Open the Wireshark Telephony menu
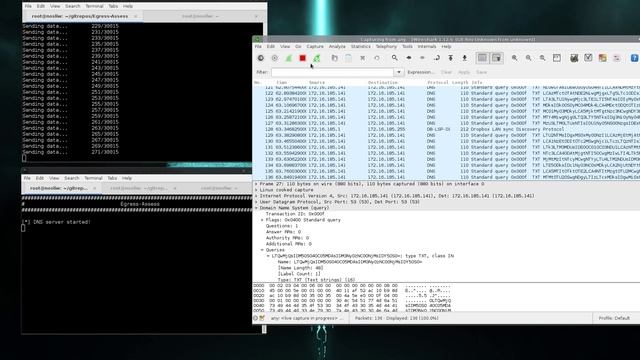Viewport: 640px width, 360px height. point(386,47)
